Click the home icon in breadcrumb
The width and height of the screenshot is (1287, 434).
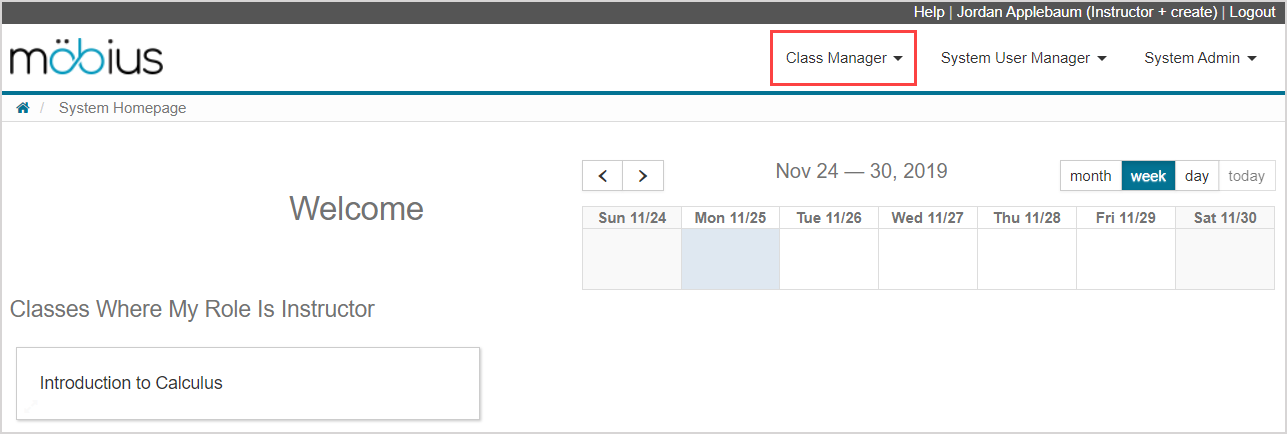coord(23,108)
